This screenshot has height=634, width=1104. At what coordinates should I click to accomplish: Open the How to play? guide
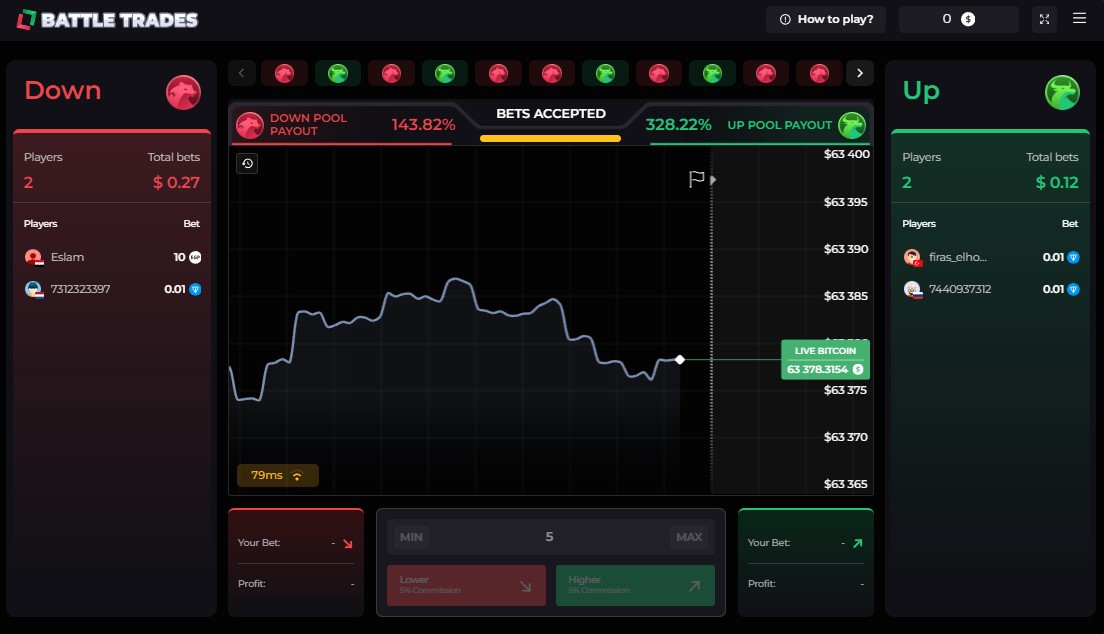pos(826,19)
